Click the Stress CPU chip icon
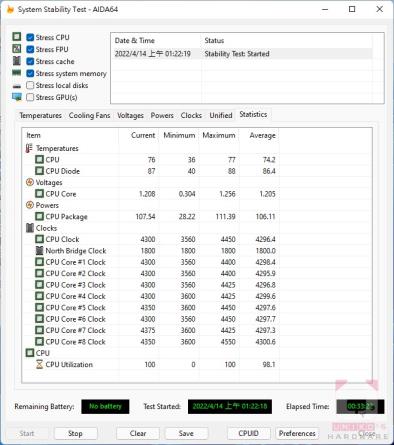 (x=17, y=37)
